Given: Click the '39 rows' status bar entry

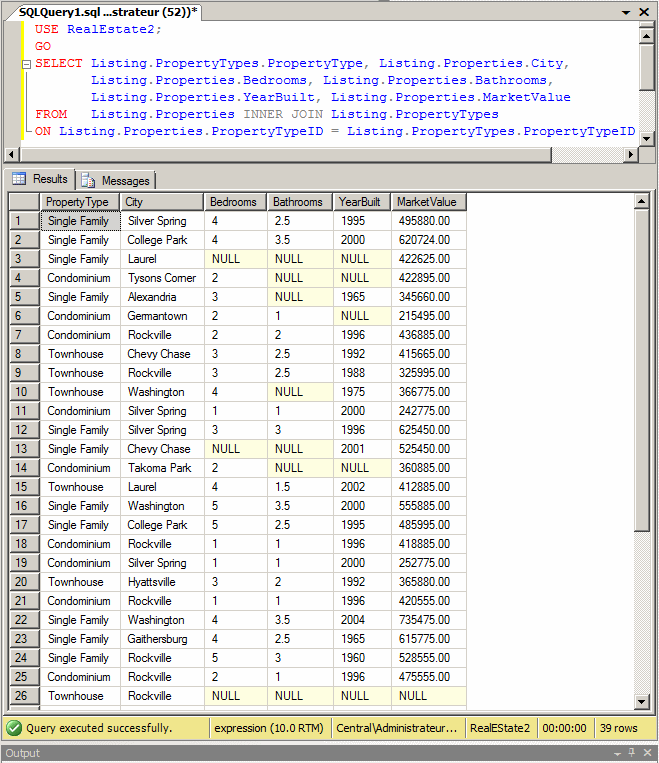Looking at the screenshot, I should 619,728.
